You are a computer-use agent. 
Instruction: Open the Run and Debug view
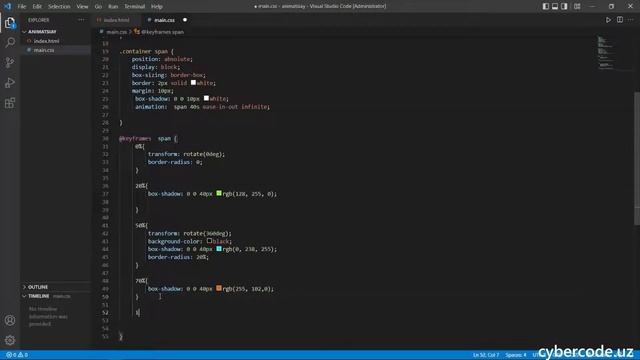[10, 82]
